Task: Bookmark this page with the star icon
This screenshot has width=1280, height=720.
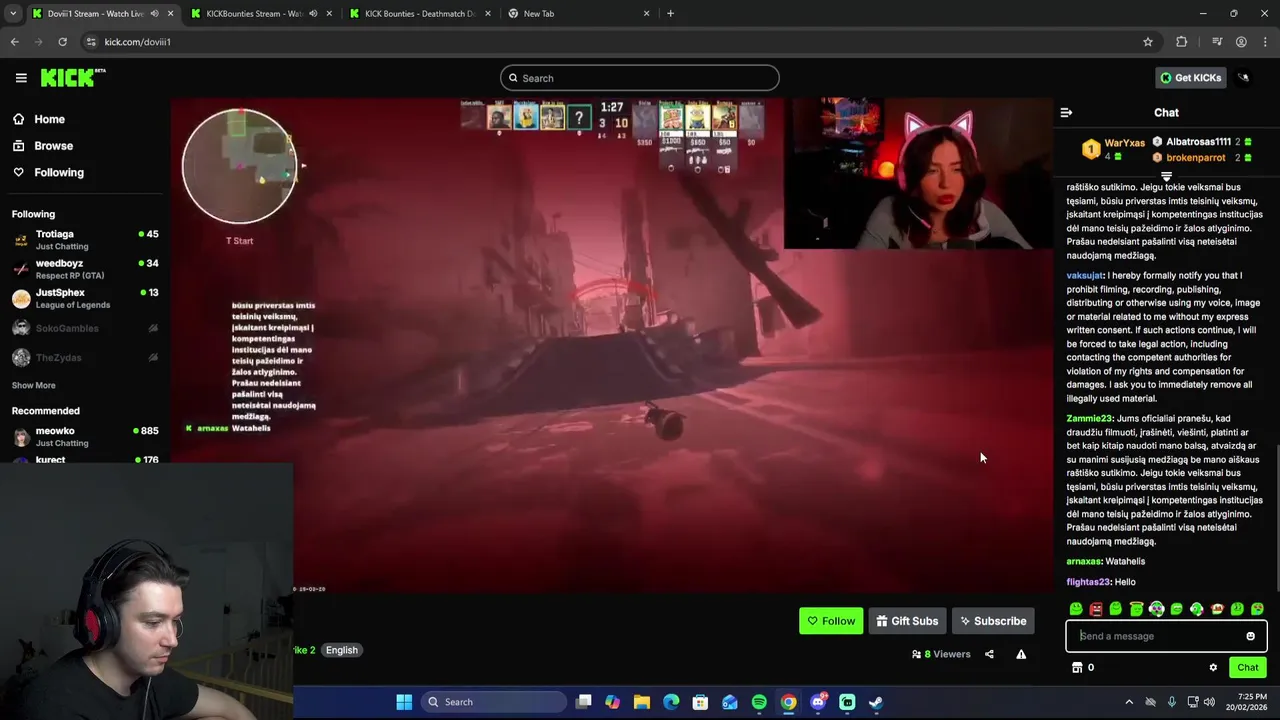Action: point(1148,42)
